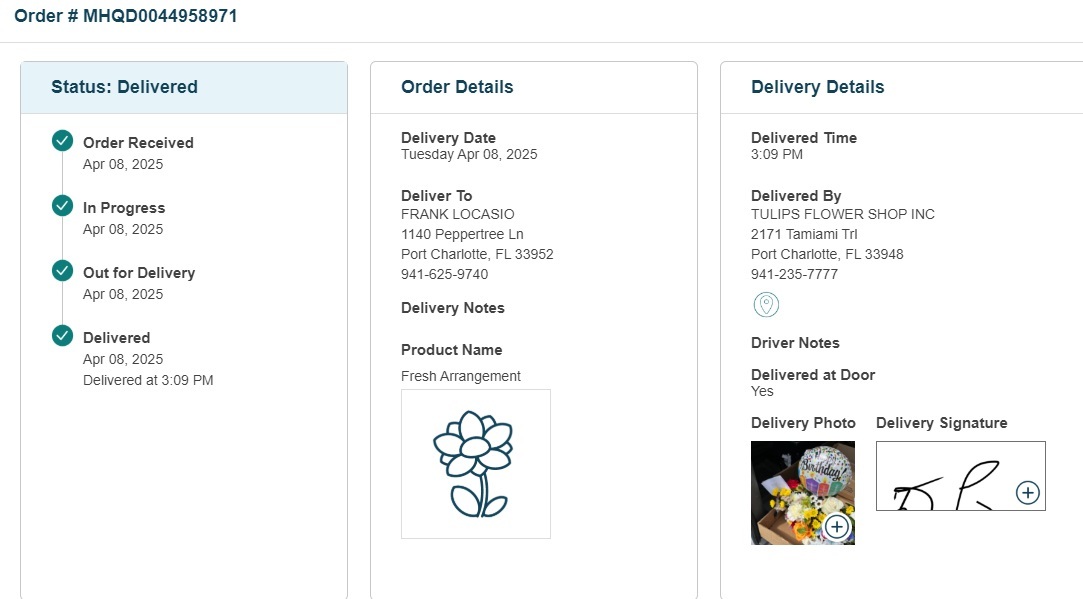Click recipient phone number 941-625-9740
This screenshot has height=599, width=1083.
(444, 274)
